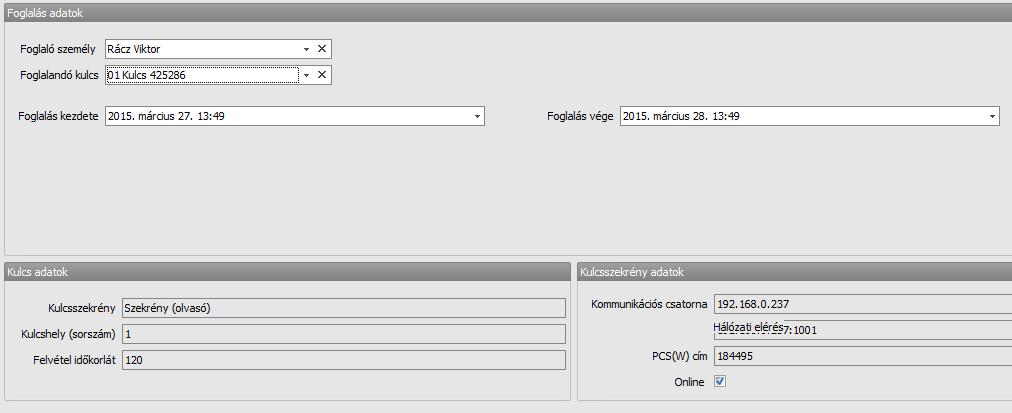Click the Kommunikációs csatorna label
The image size is (1012, 413).
tap(649, 304)
